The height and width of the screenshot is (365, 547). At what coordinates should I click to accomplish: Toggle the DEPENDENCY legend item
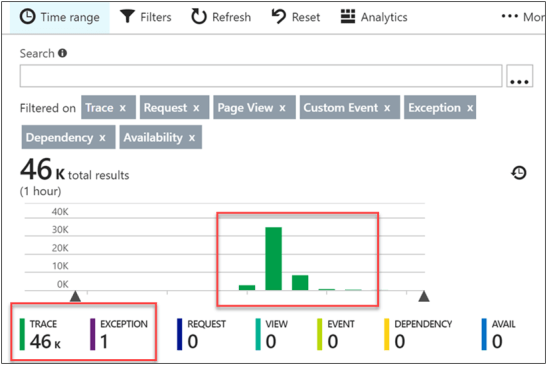418,334
